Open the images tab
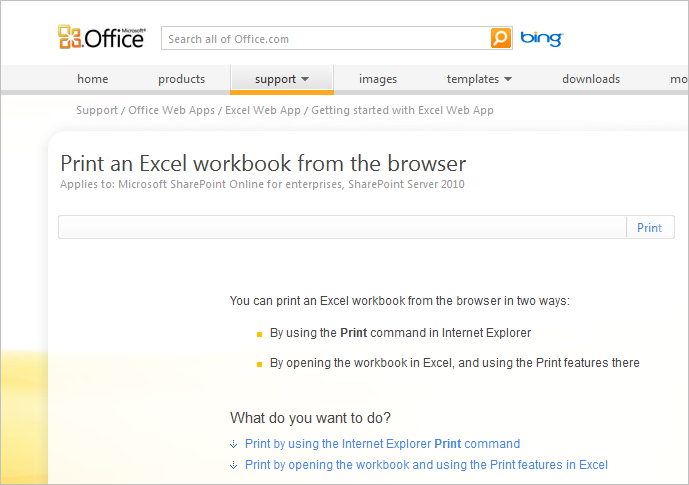Screen dimensions: 689x485 [378, 79]
